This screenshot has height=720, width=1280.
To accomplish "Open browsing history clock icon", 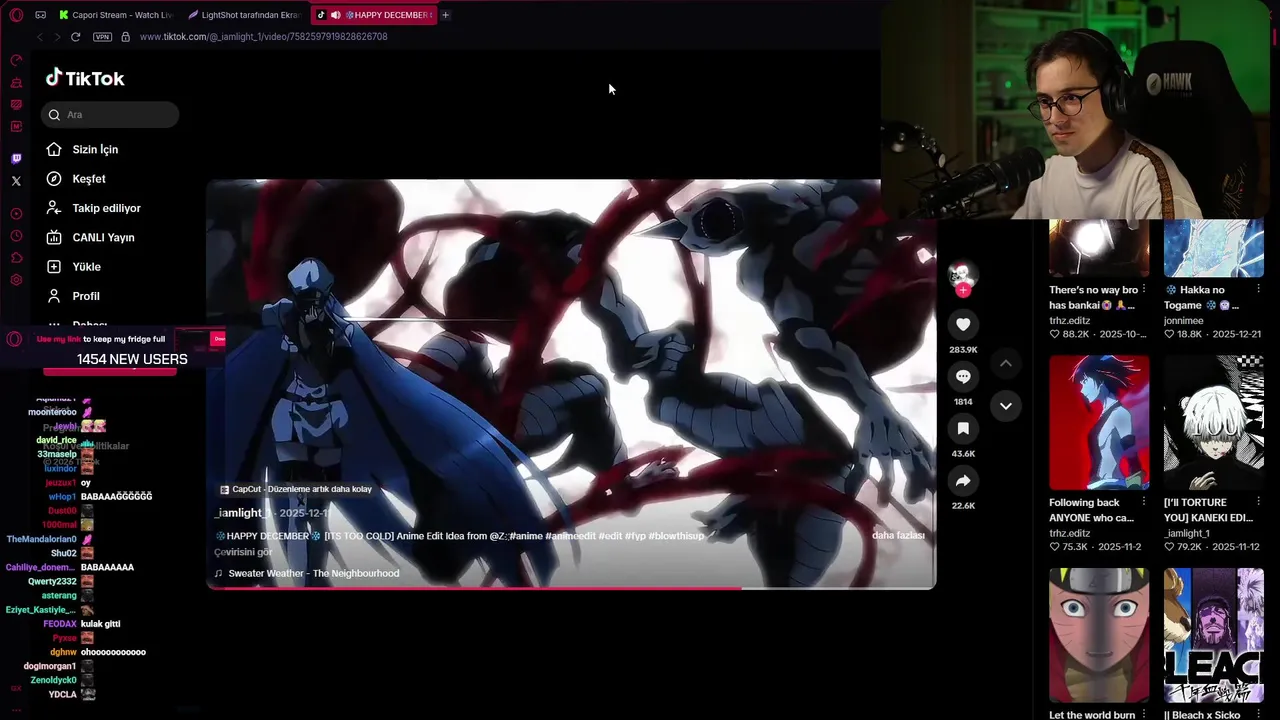I will 16,236.
